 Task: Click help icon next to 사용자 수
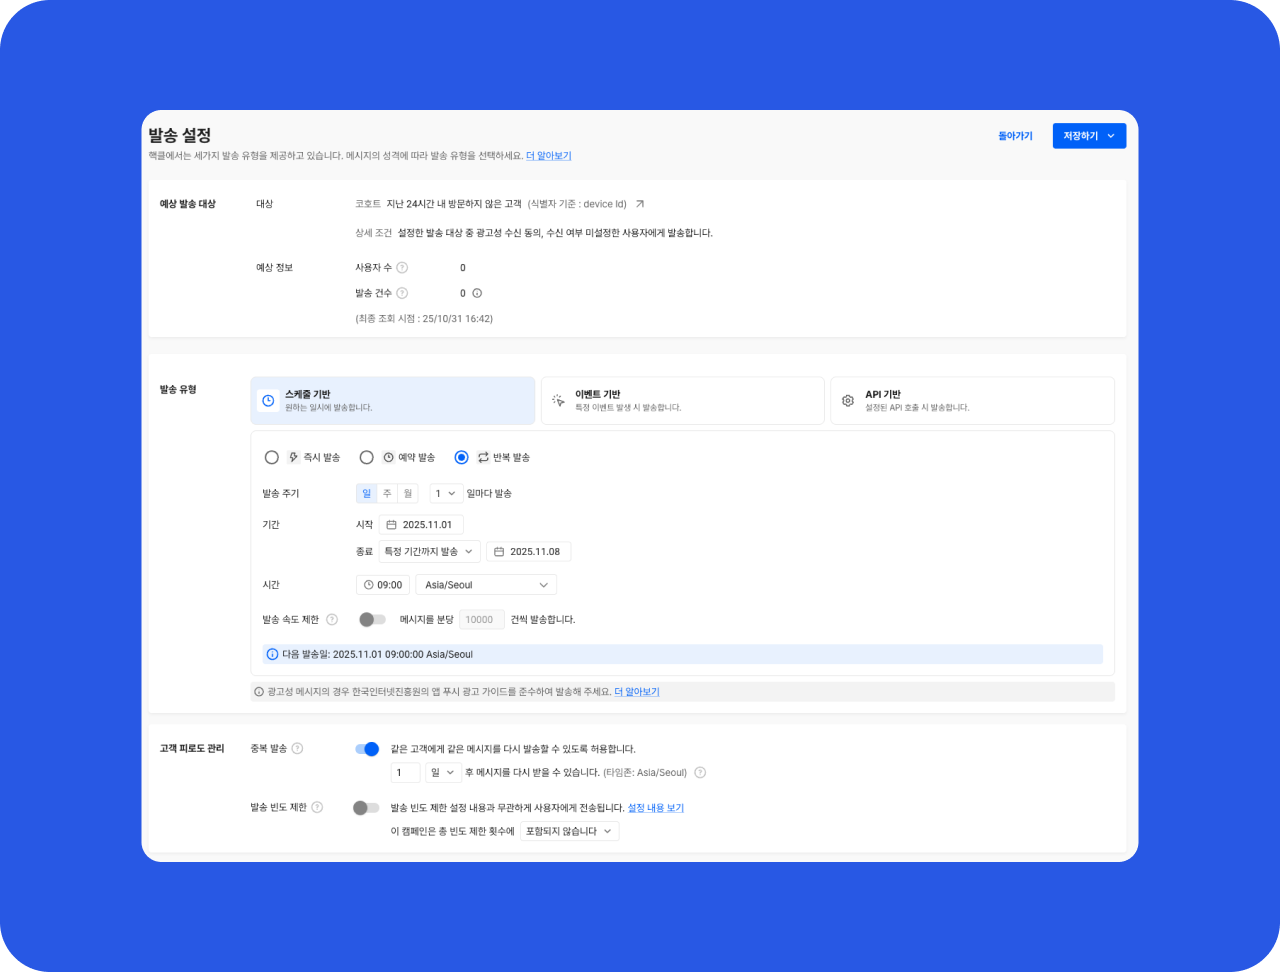click(x=402, y=268)
